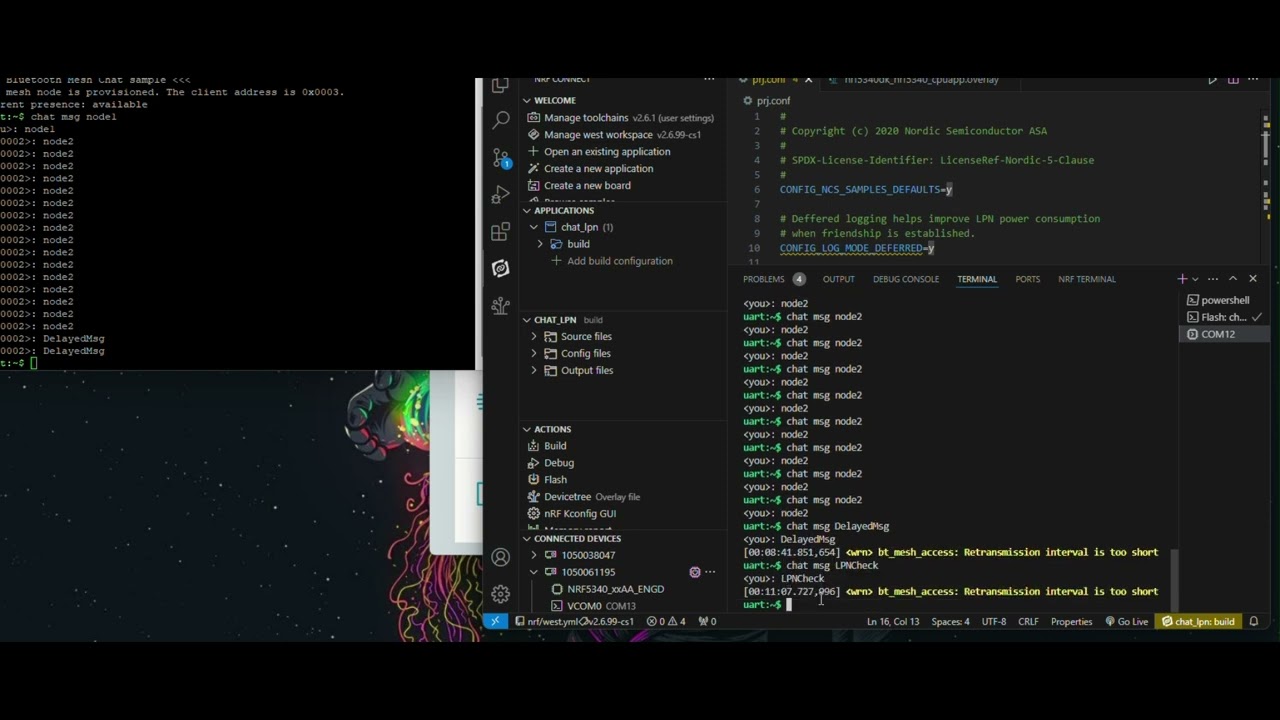The image size is (1280, 720).
Task: Open nRF Kconfig GUI action
Action: [x=580, y=514]
